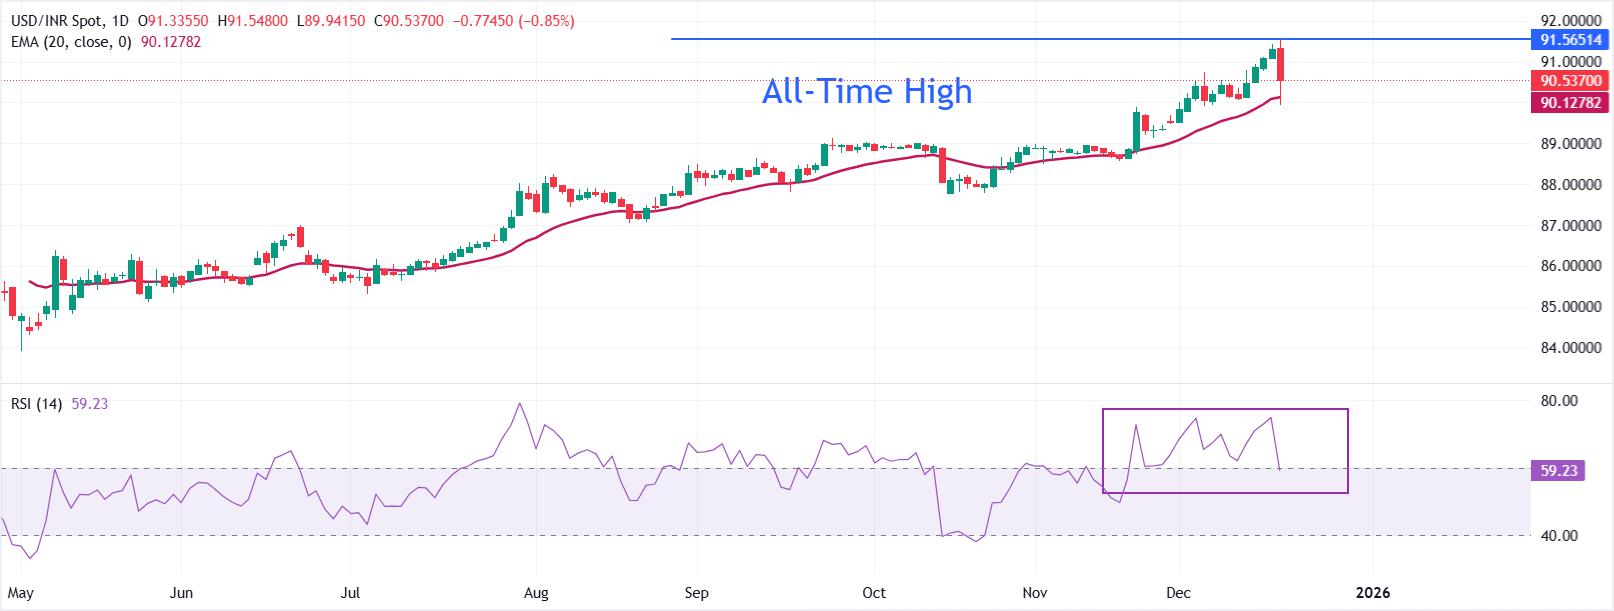Click the May label on time axis
The image size is (1614, 611).
(21, 593)
